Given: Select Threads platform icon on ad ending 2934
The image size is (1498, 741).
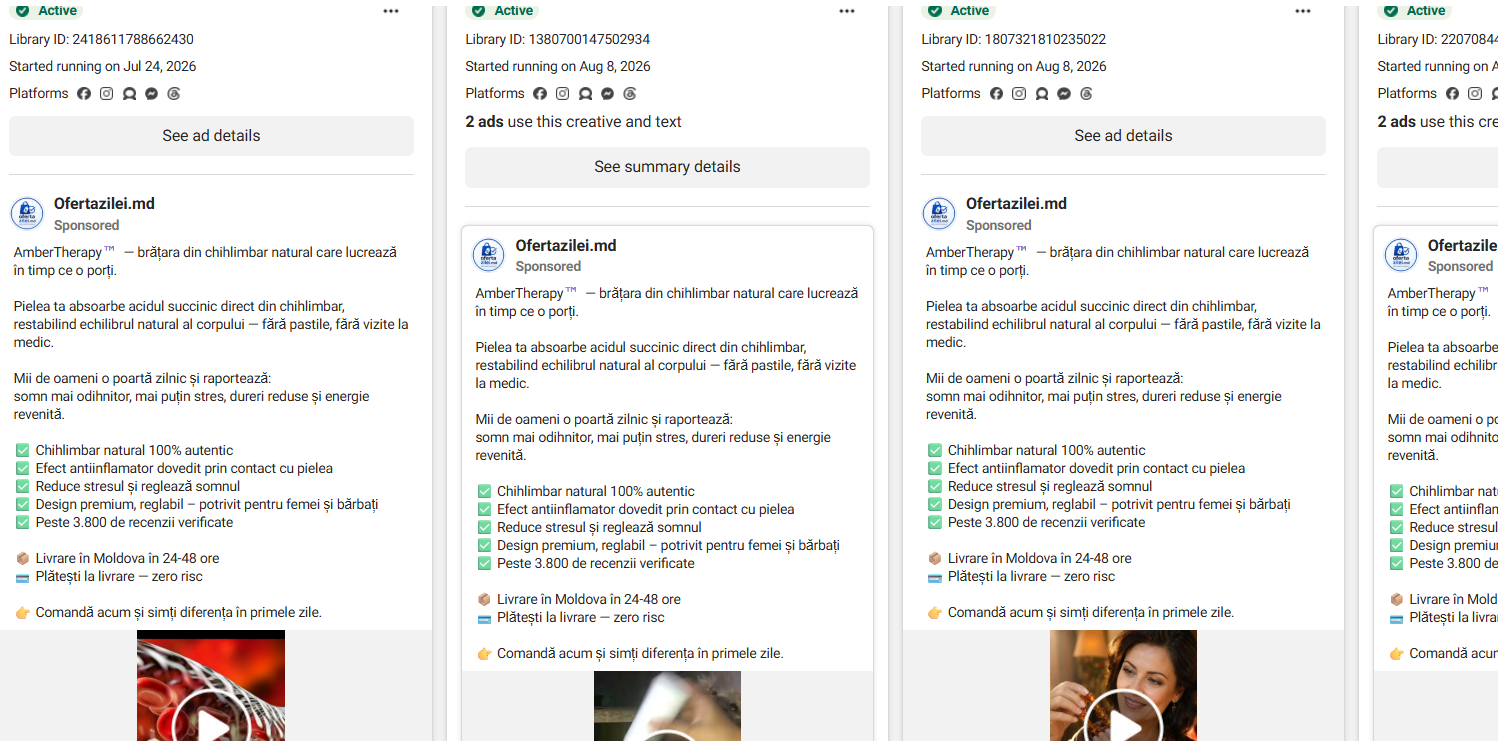Looking at the screenshot, I should coord(630,94).
